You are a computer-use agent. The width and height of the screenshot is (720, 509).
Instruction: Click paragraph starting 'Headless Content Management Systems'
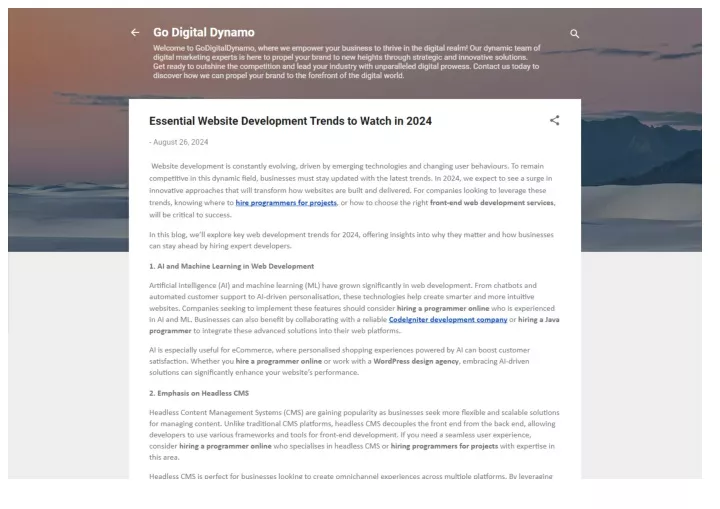pyautogui.click(x=354, y=435)
